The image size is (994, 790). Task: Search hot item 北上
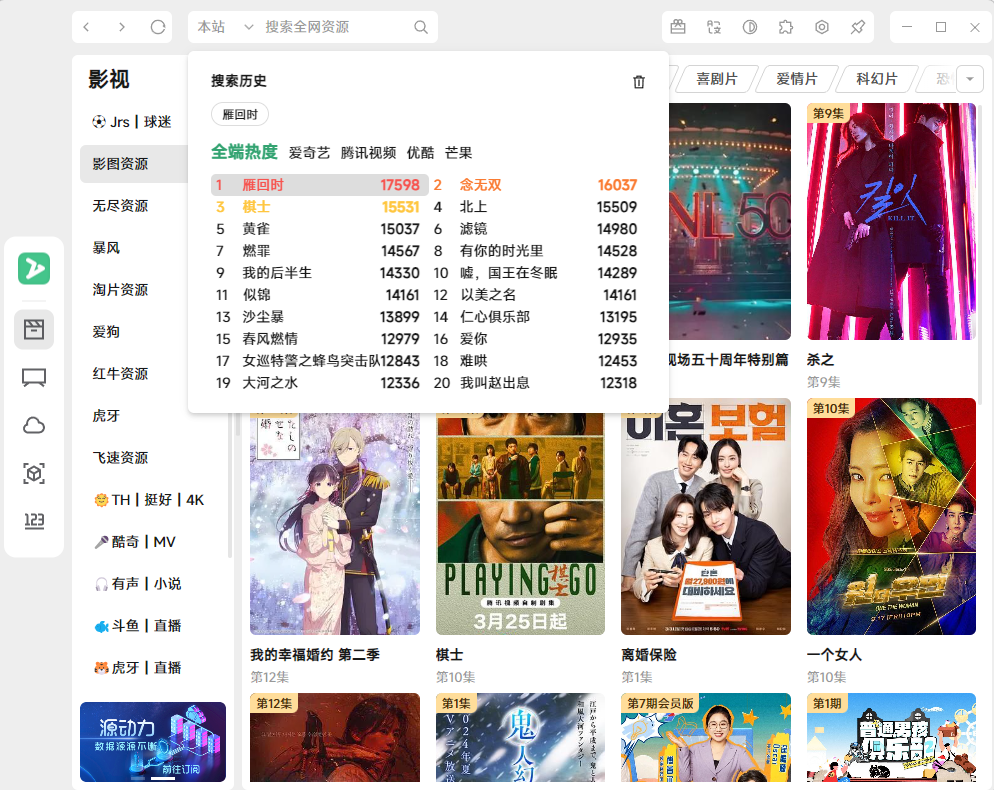pos(536,207)
